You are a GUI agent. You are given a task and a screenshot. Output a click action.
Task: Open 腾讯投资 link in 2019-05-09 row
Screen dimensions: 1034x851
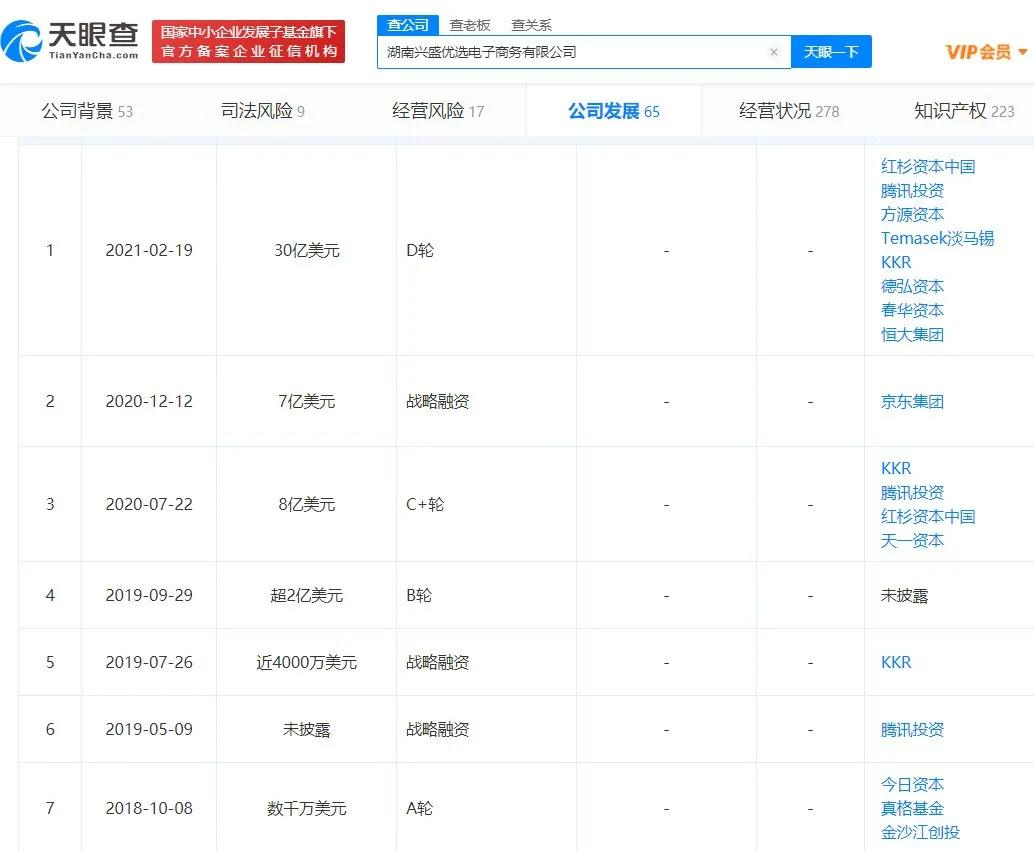click(x=912, y=730)
